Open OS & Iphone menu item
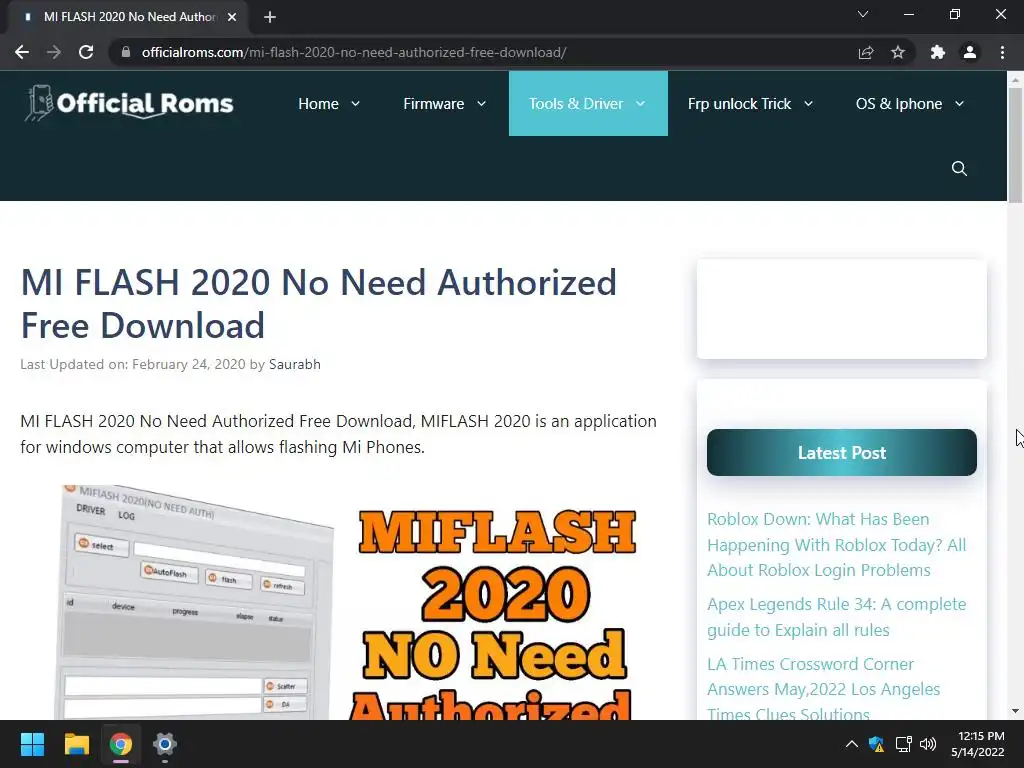The height and width of the screenshot is (768, 1024). point(899,104)
